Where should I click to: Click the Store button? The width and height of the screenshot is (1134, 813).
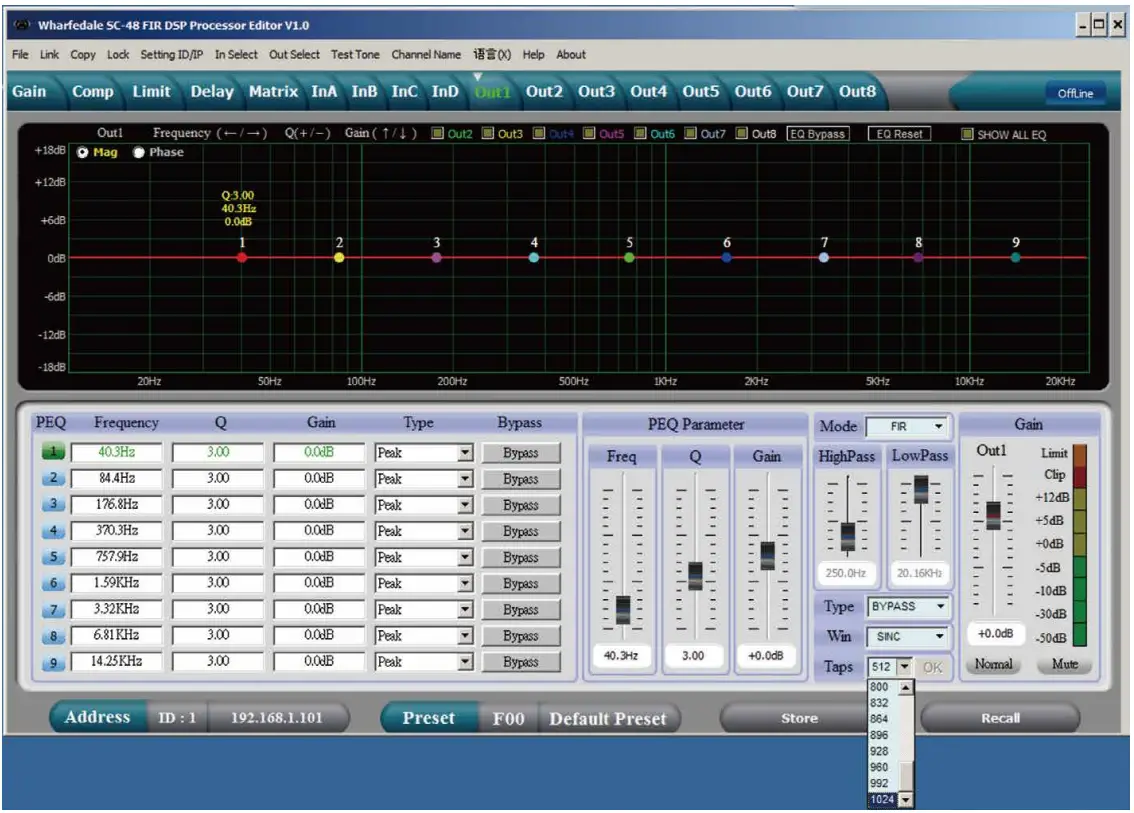coord(800,718)
